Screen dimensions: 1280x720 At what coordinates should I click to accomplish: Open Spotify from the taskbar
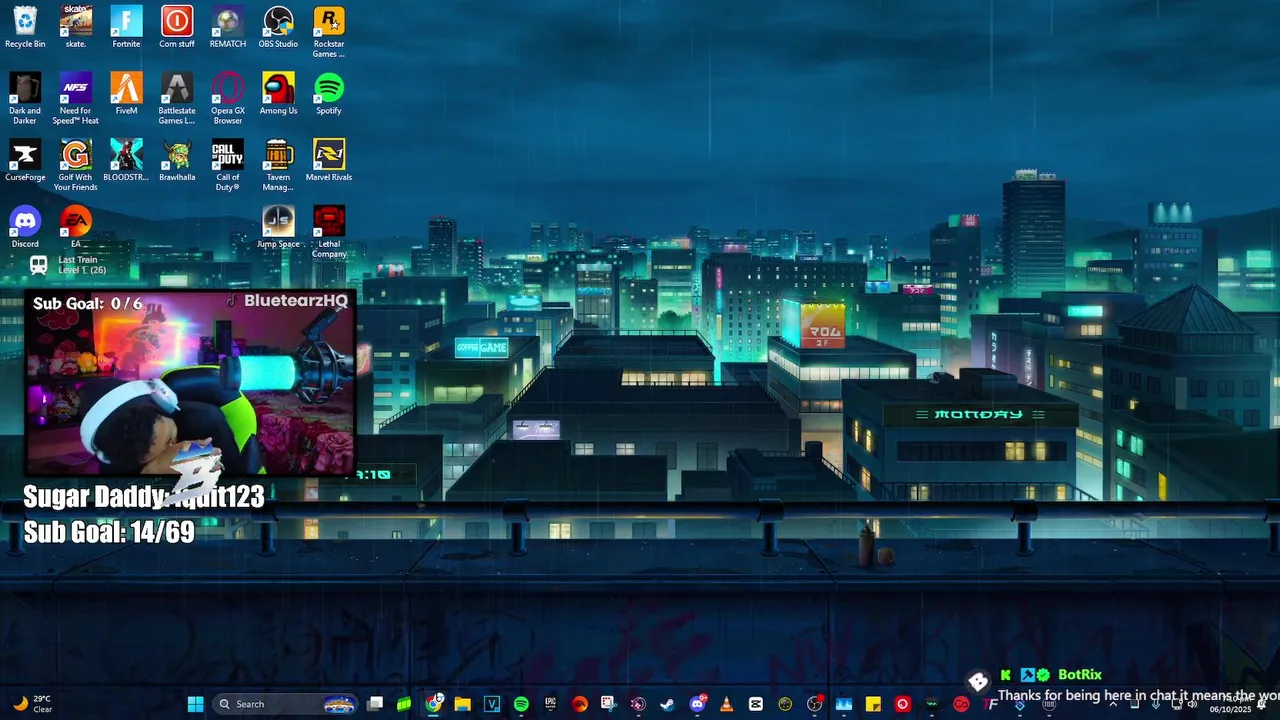click(x=521, y=704)
